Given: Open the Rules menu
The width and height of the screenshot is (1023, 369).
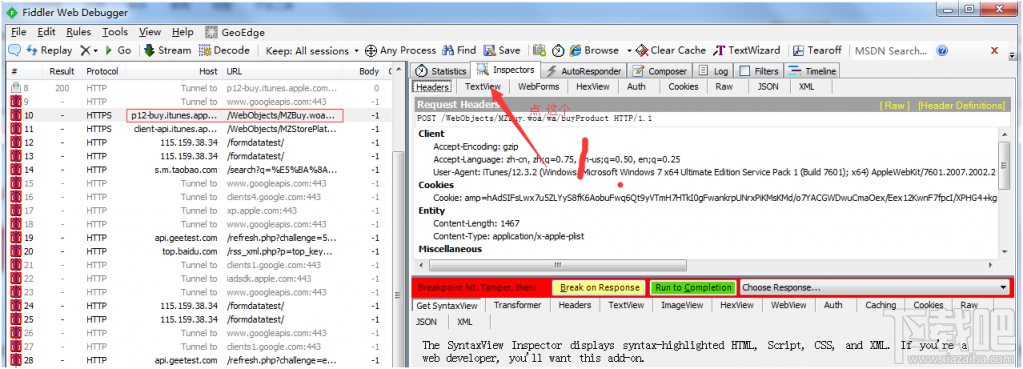Looking at the screenshot, I should coord(79,32).
